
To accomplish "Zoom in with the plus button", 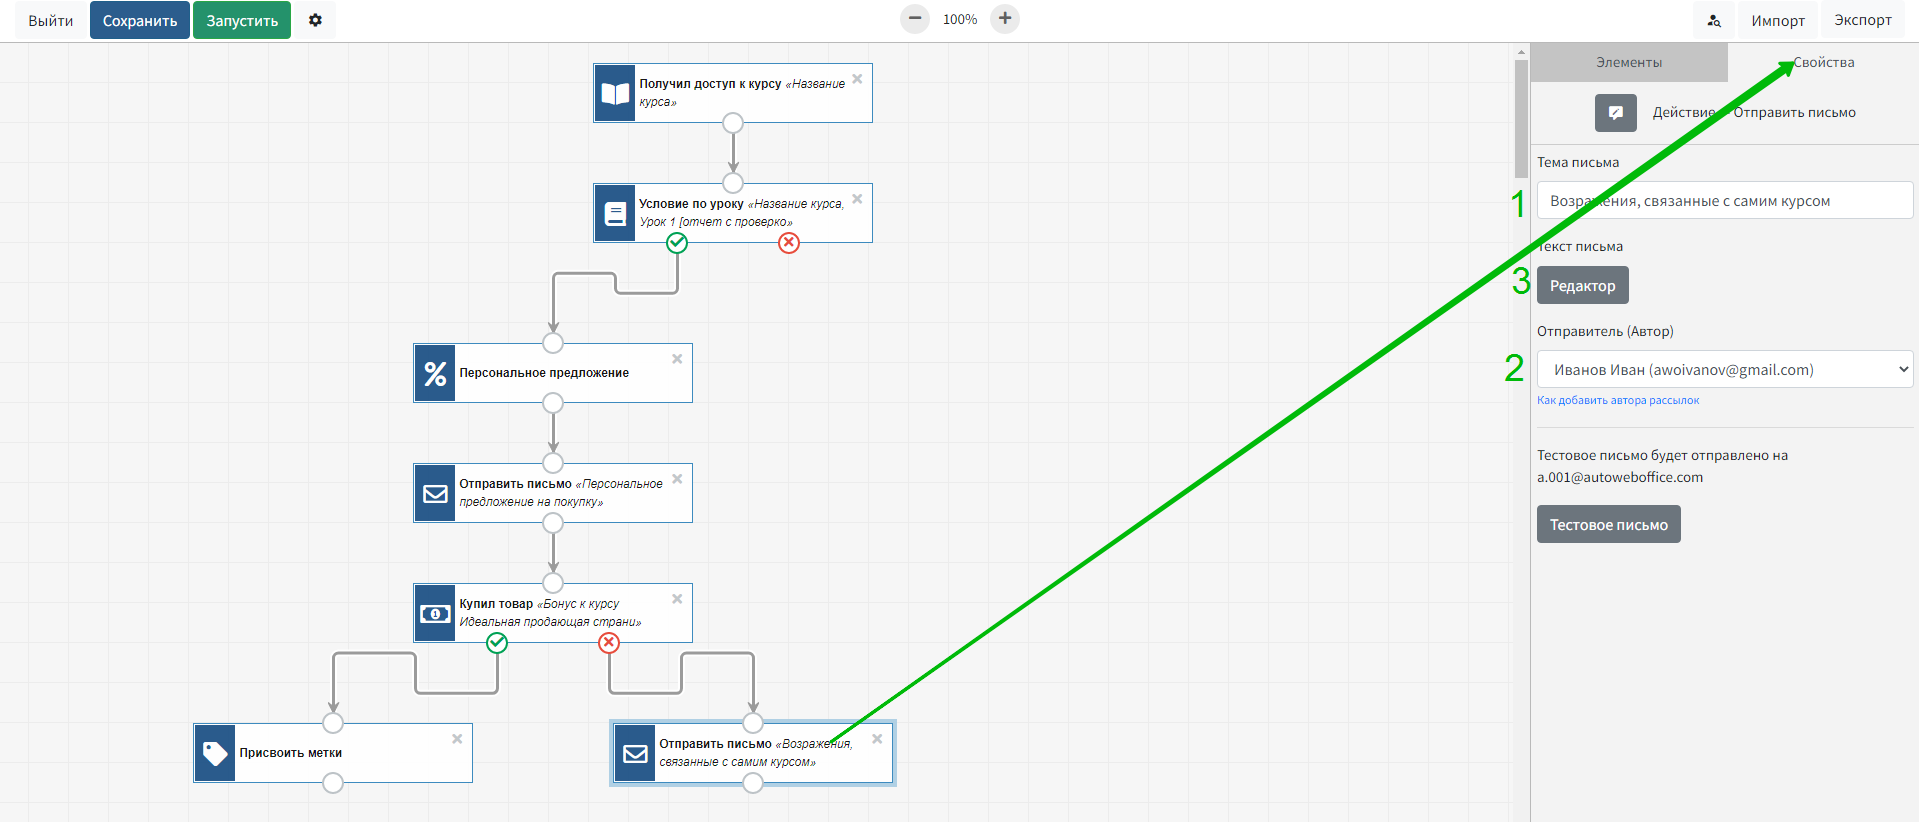I will [x=1005, y=19].
